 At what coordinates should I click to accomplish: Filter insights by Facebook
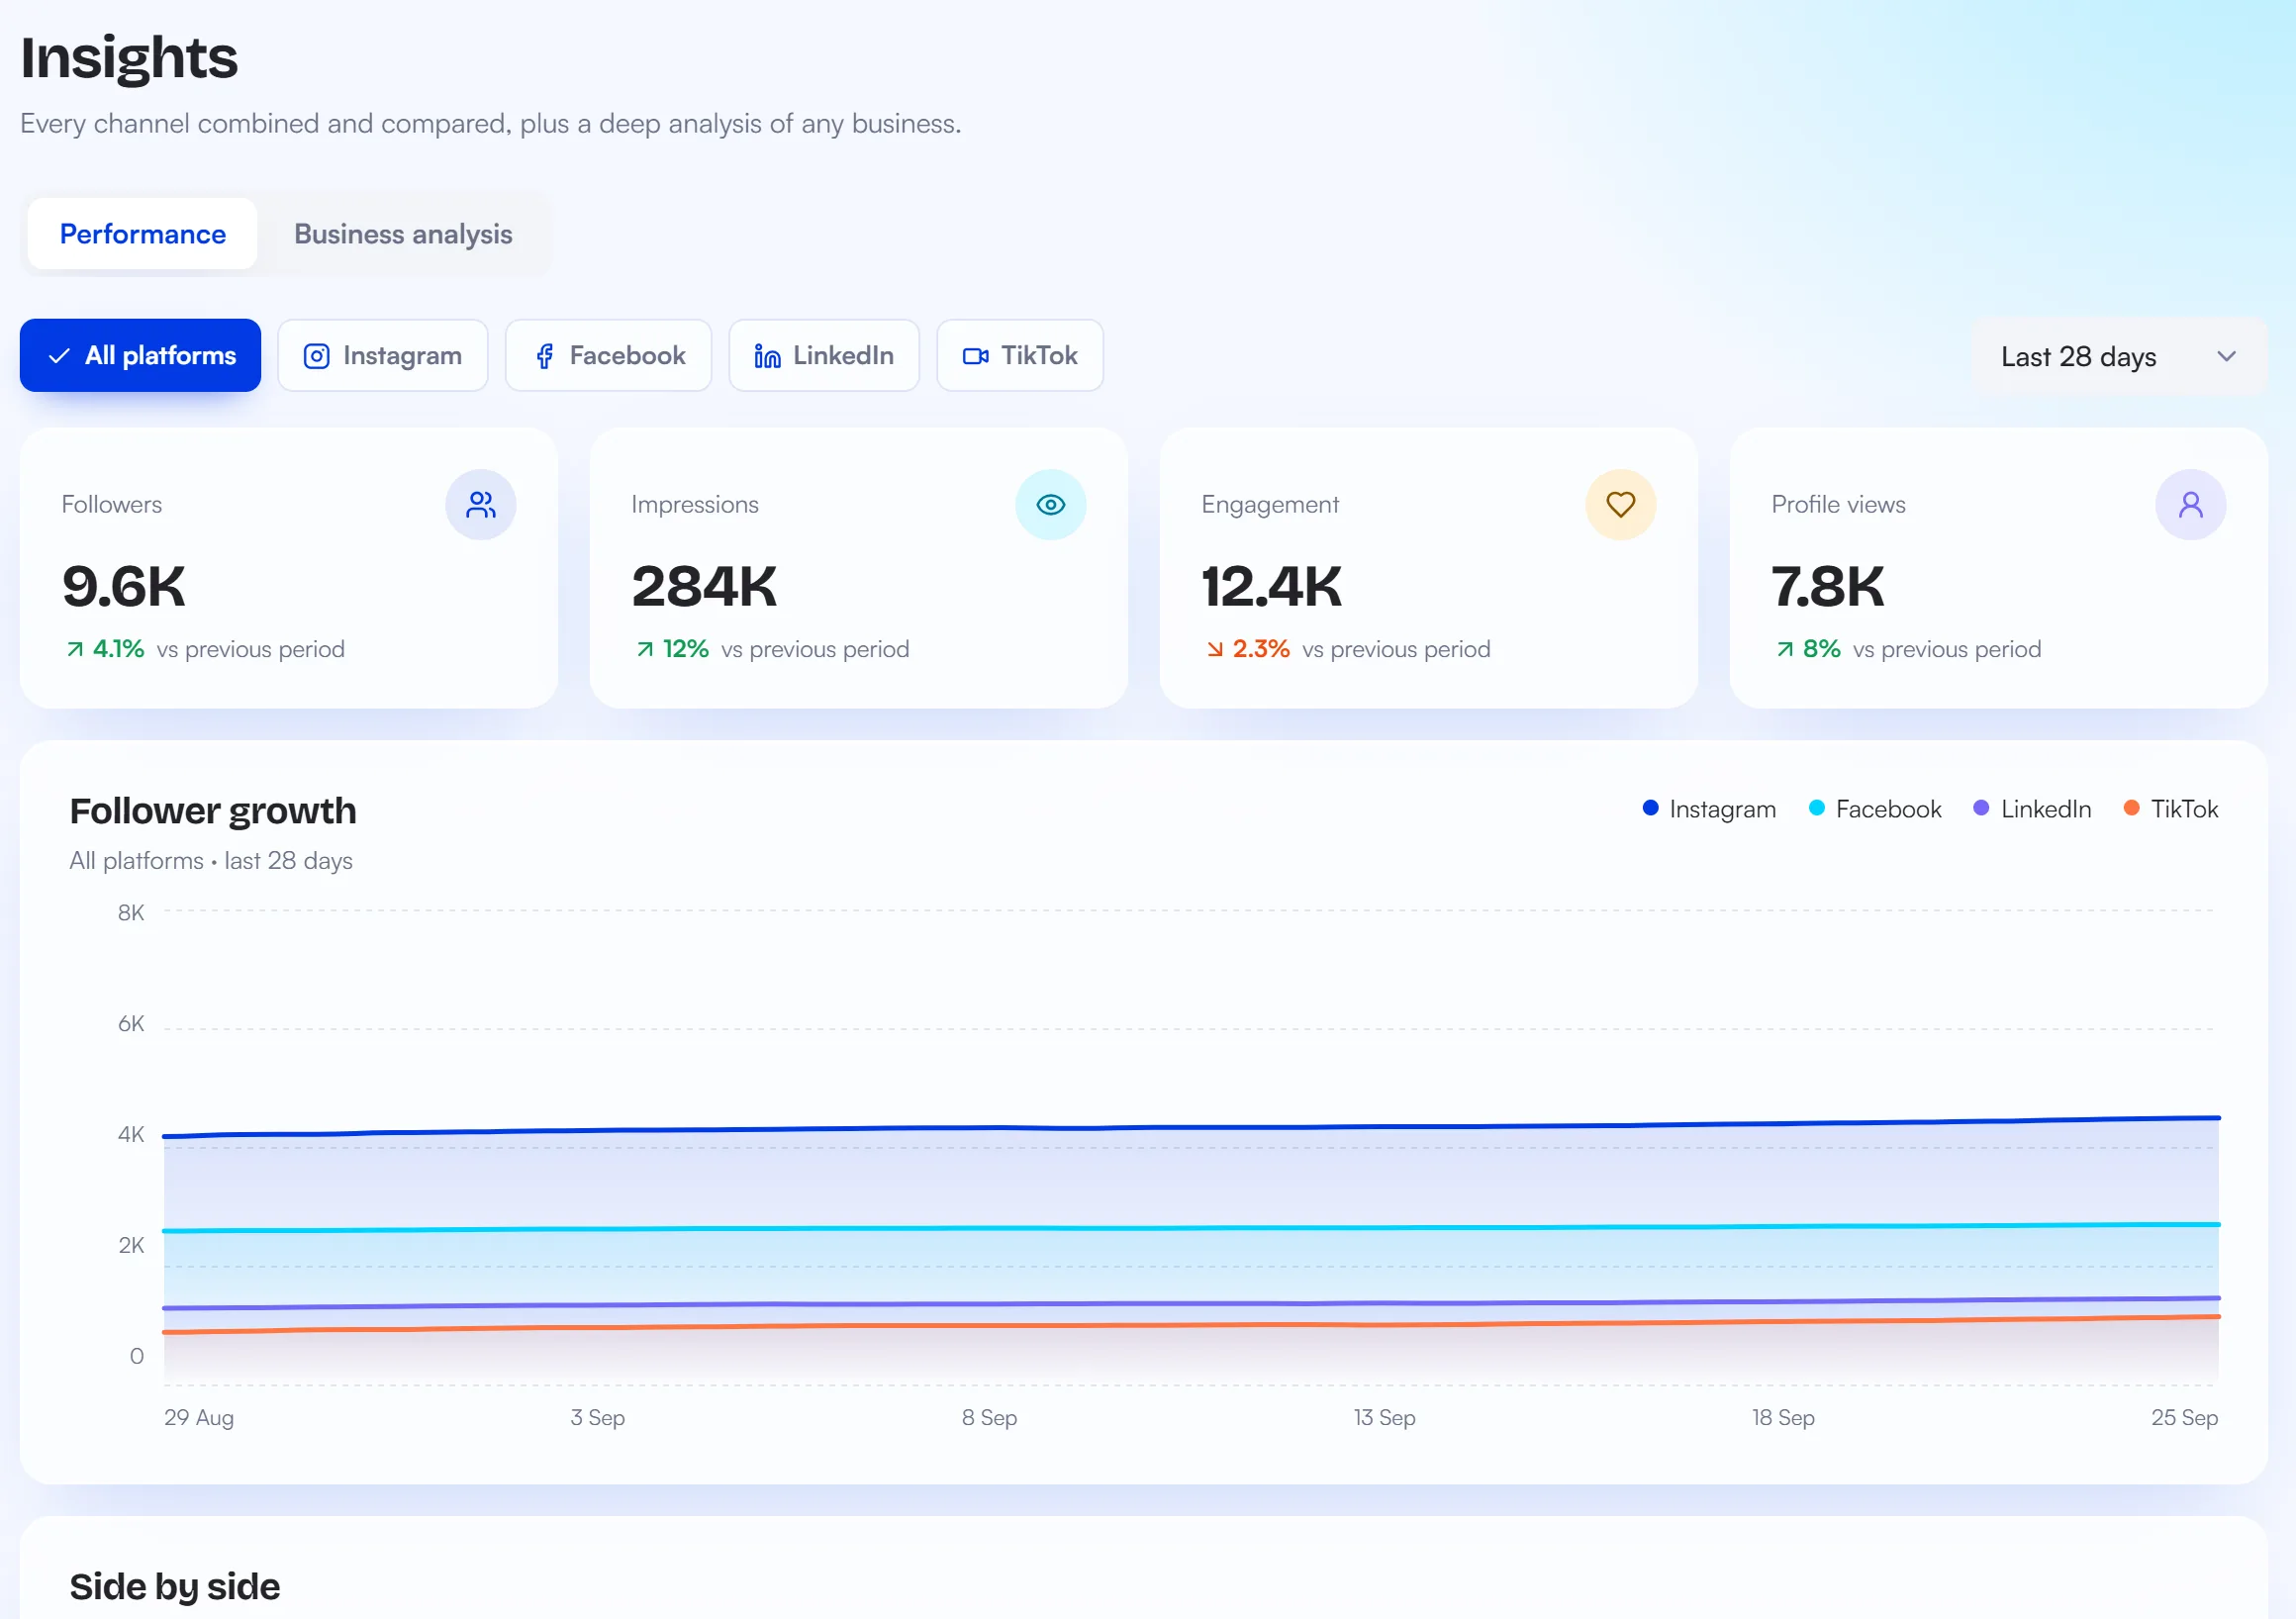[x=608, y=356]
